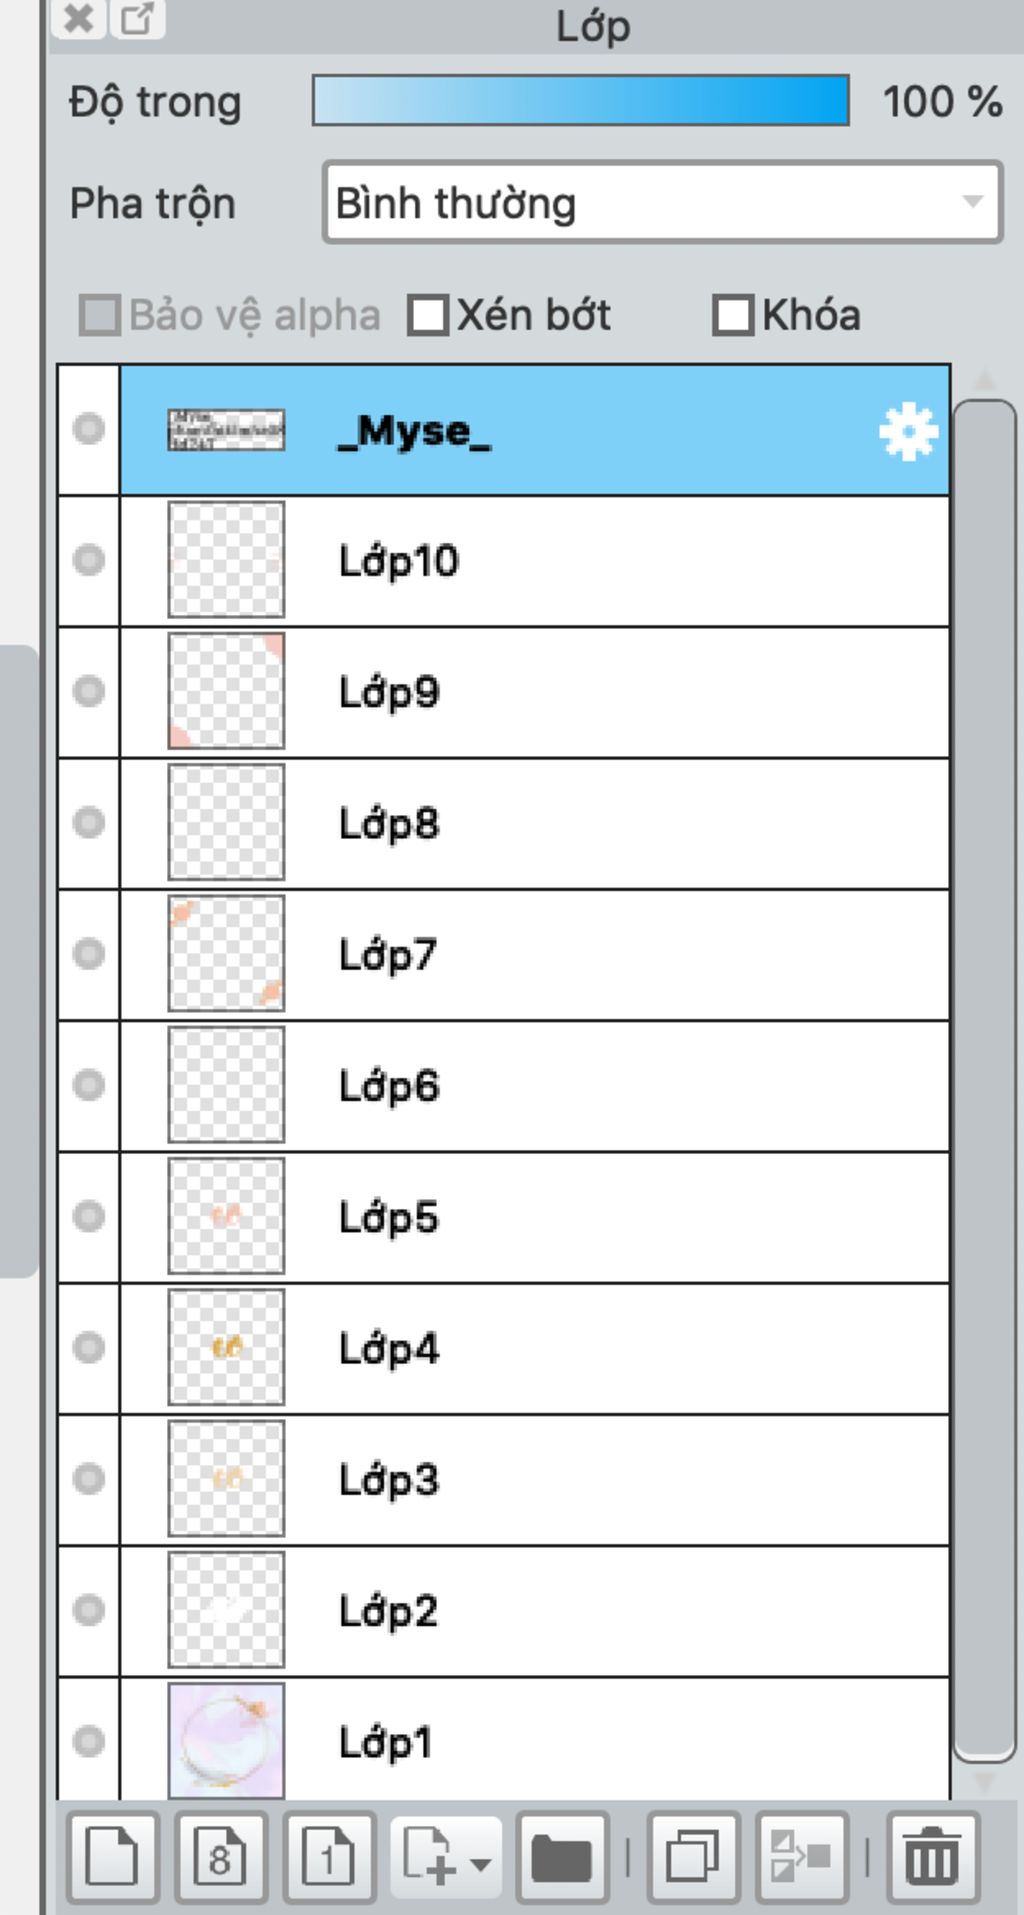Screen dimensions: 1024x1915
Task: Pop out the Lớp panel
Action: click(x=137, y=18)
